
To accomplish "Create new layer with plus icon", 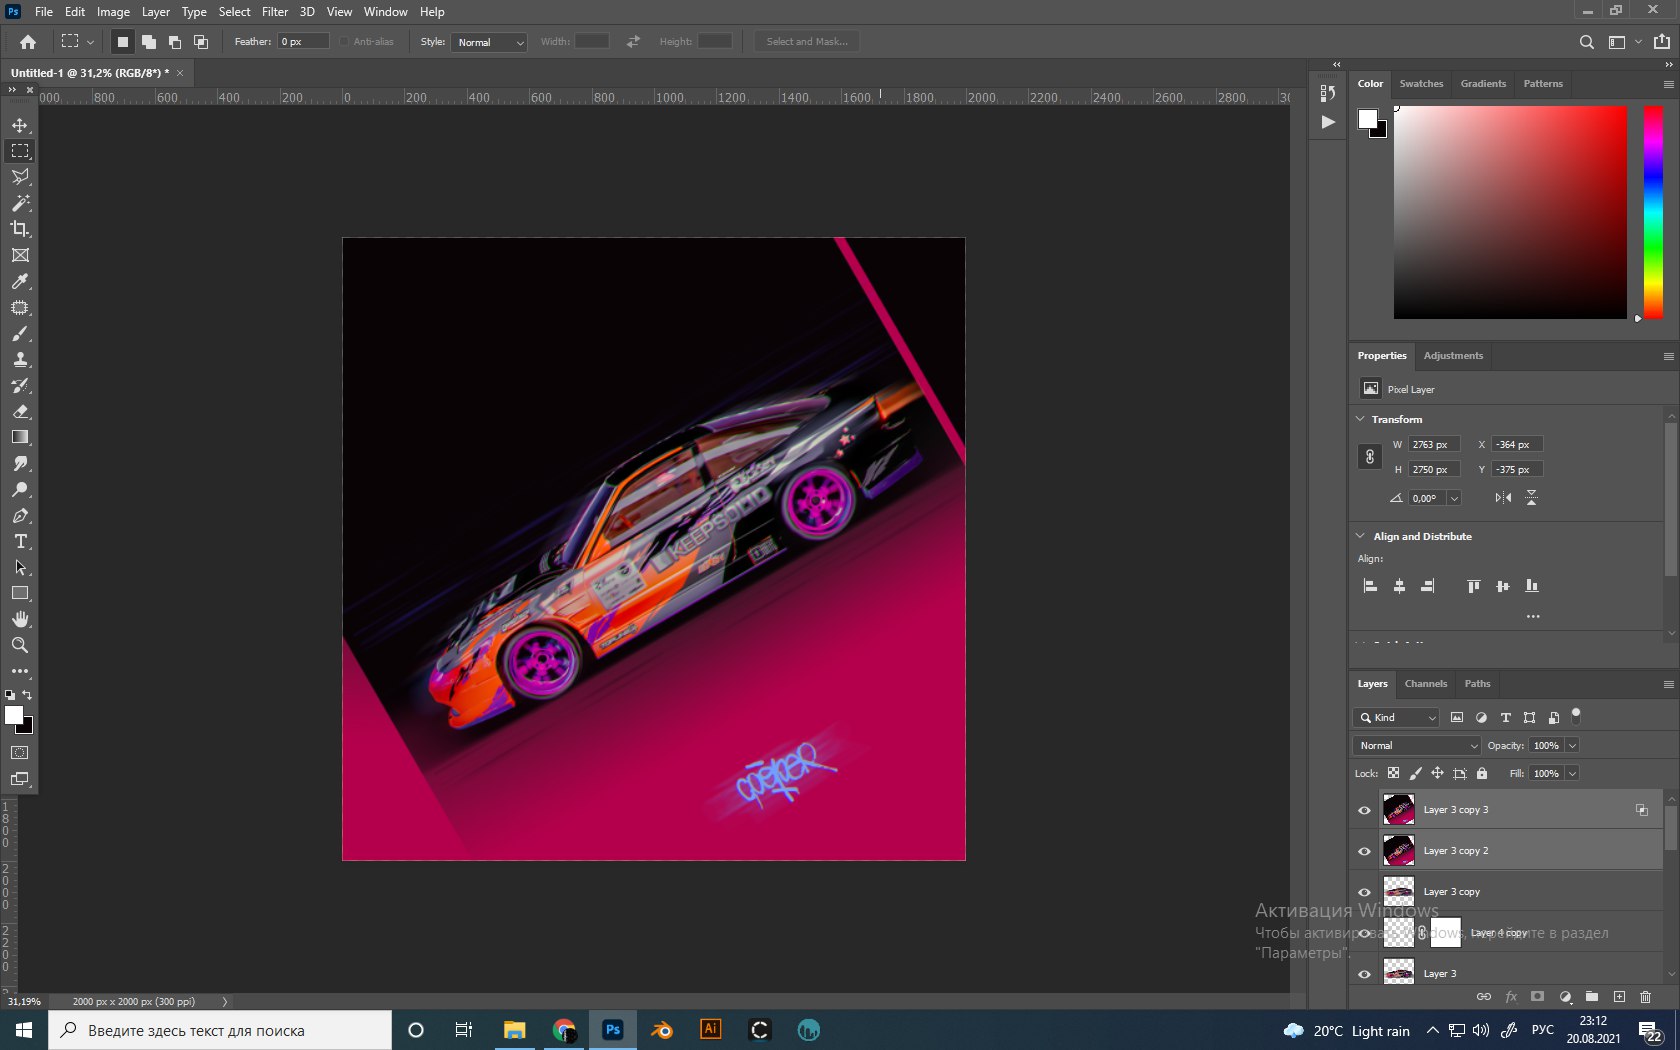I will [1619, 997].
